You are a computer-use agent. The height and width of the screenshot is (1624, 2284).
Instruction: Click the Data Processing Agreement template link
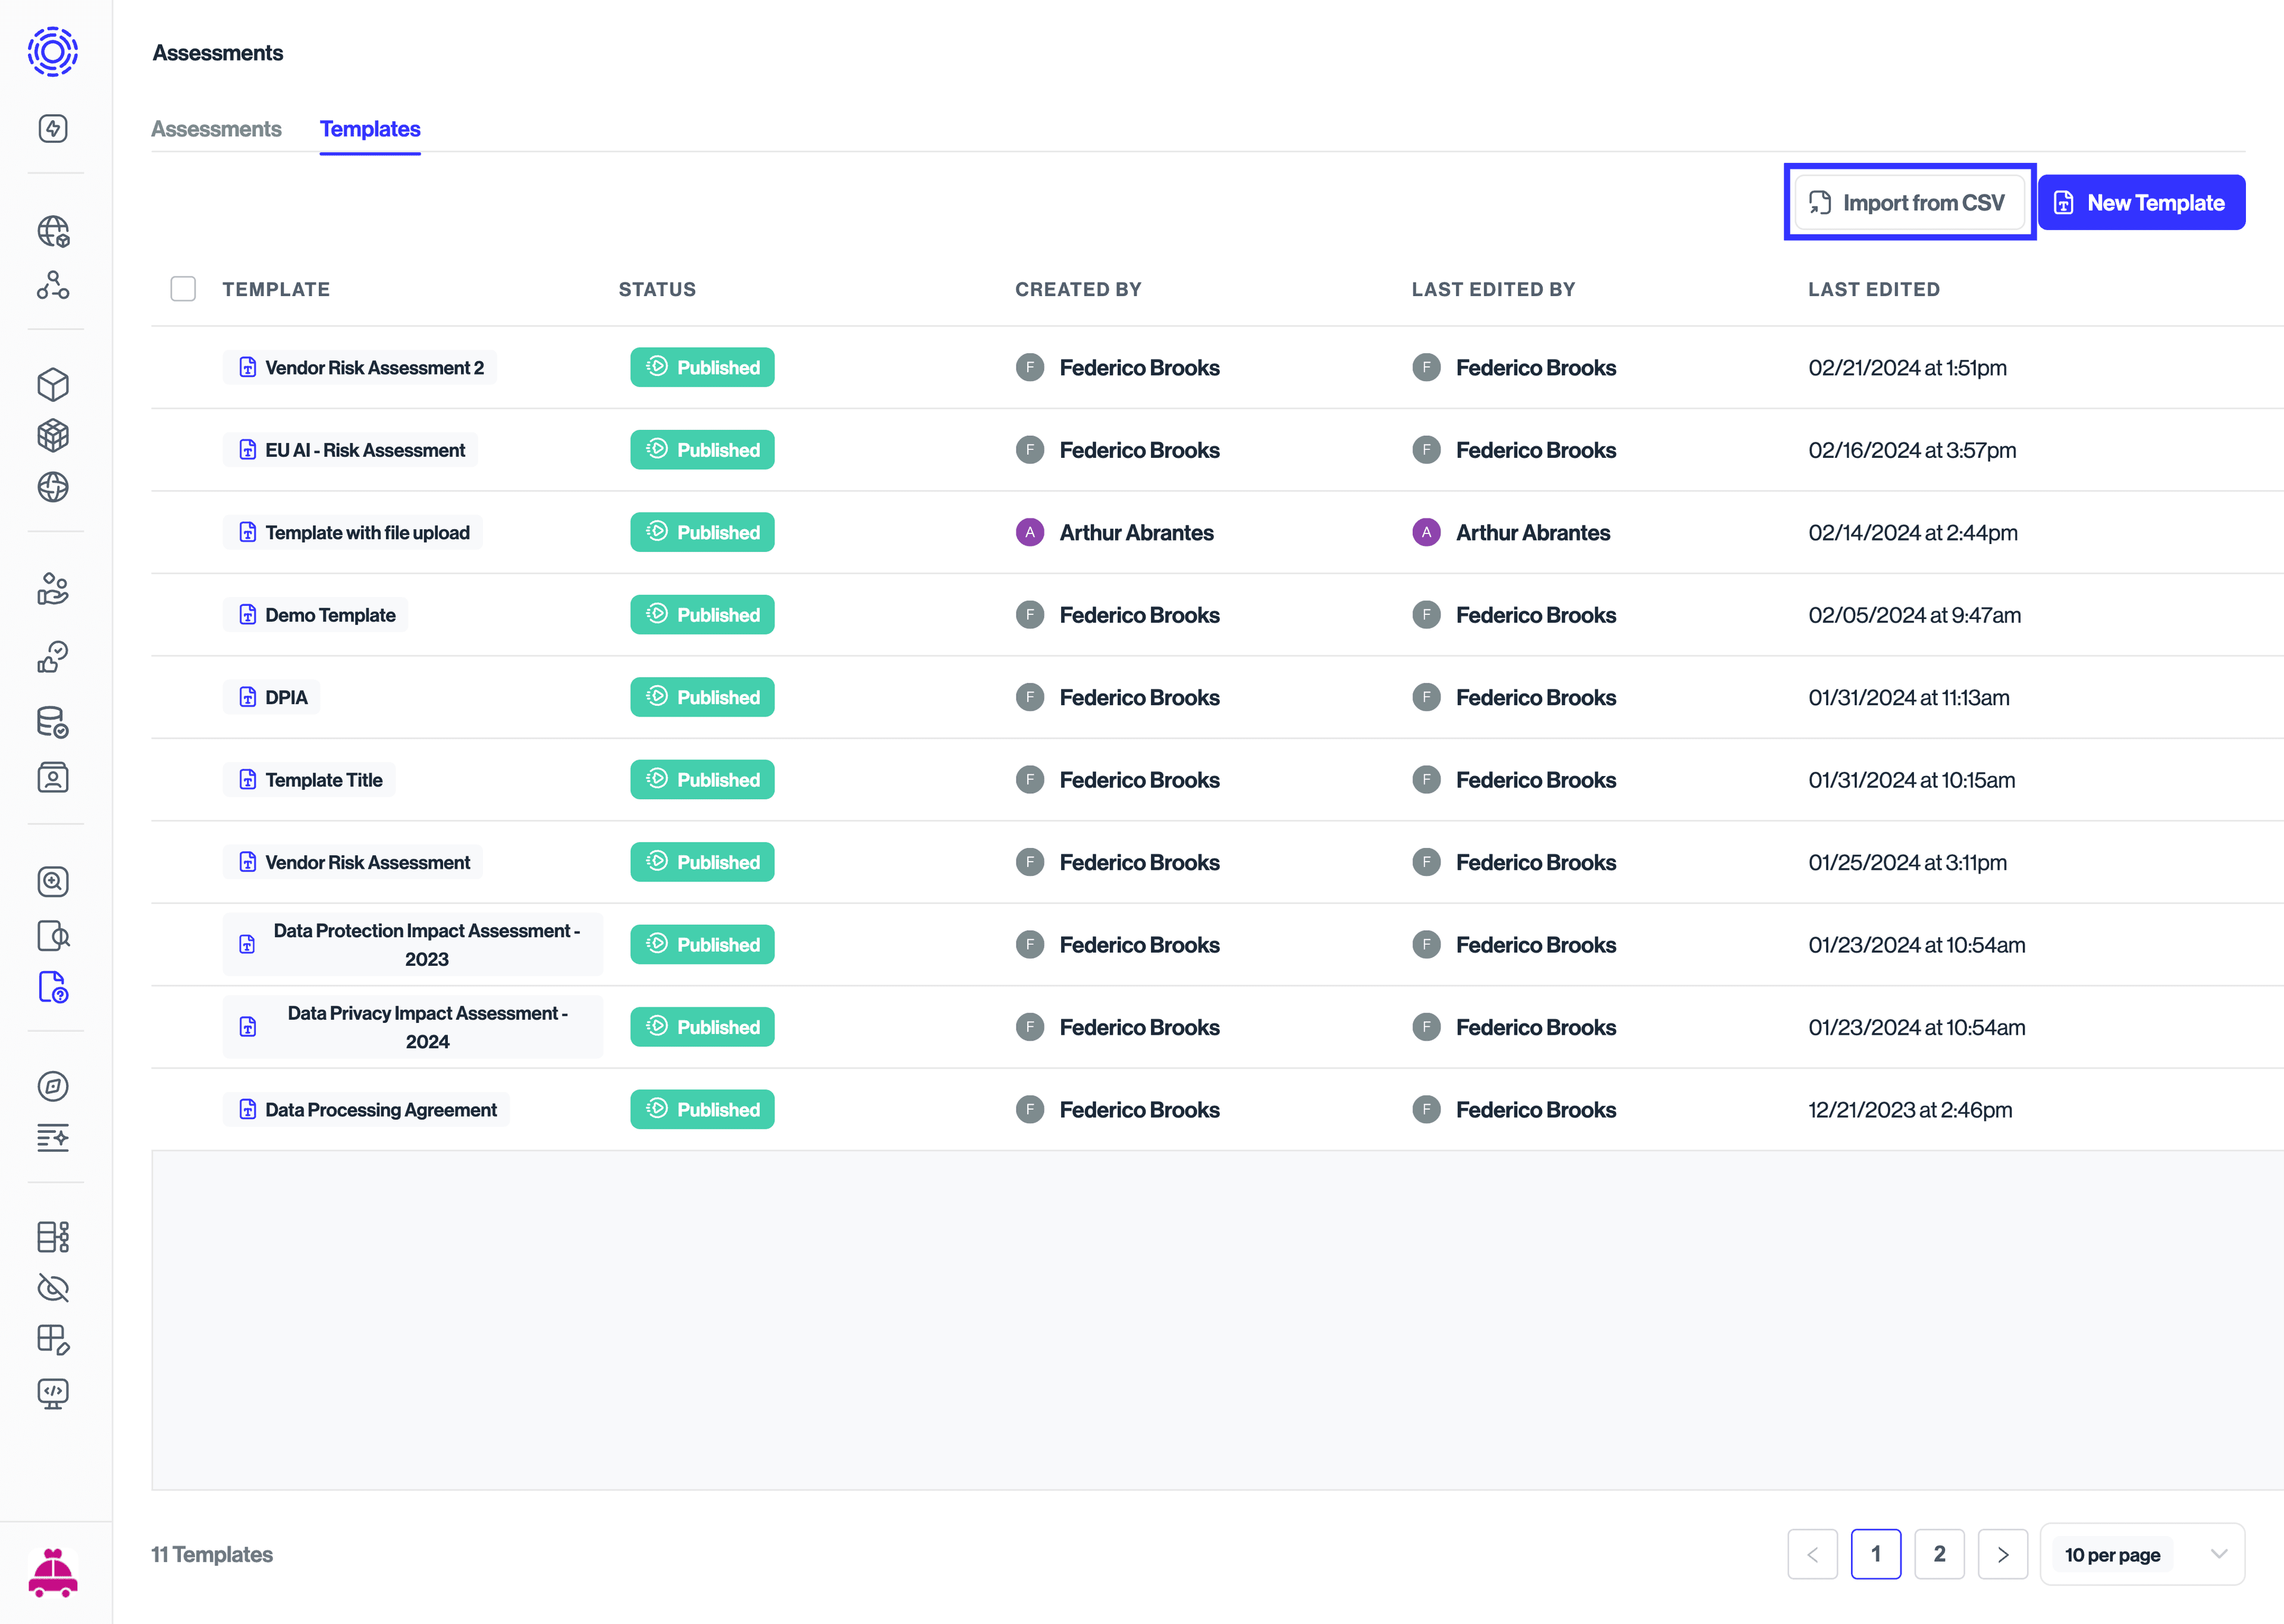pos(380,1109)
